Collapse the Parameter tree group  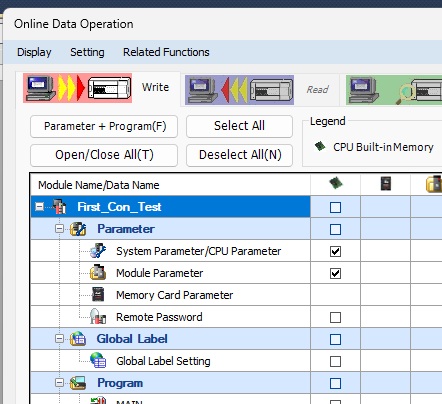pos(59,229)
